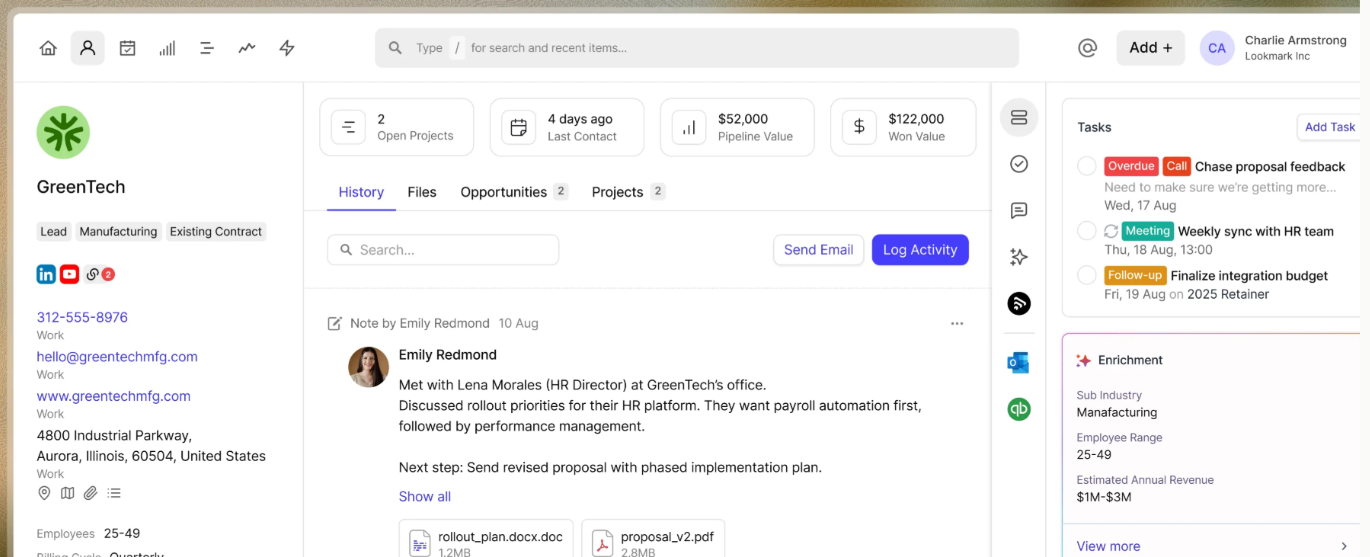The height and width of the screenshot is (557, 1370).
Task: Click the Pipeline Value chart icon
Action: click(688, 127)
